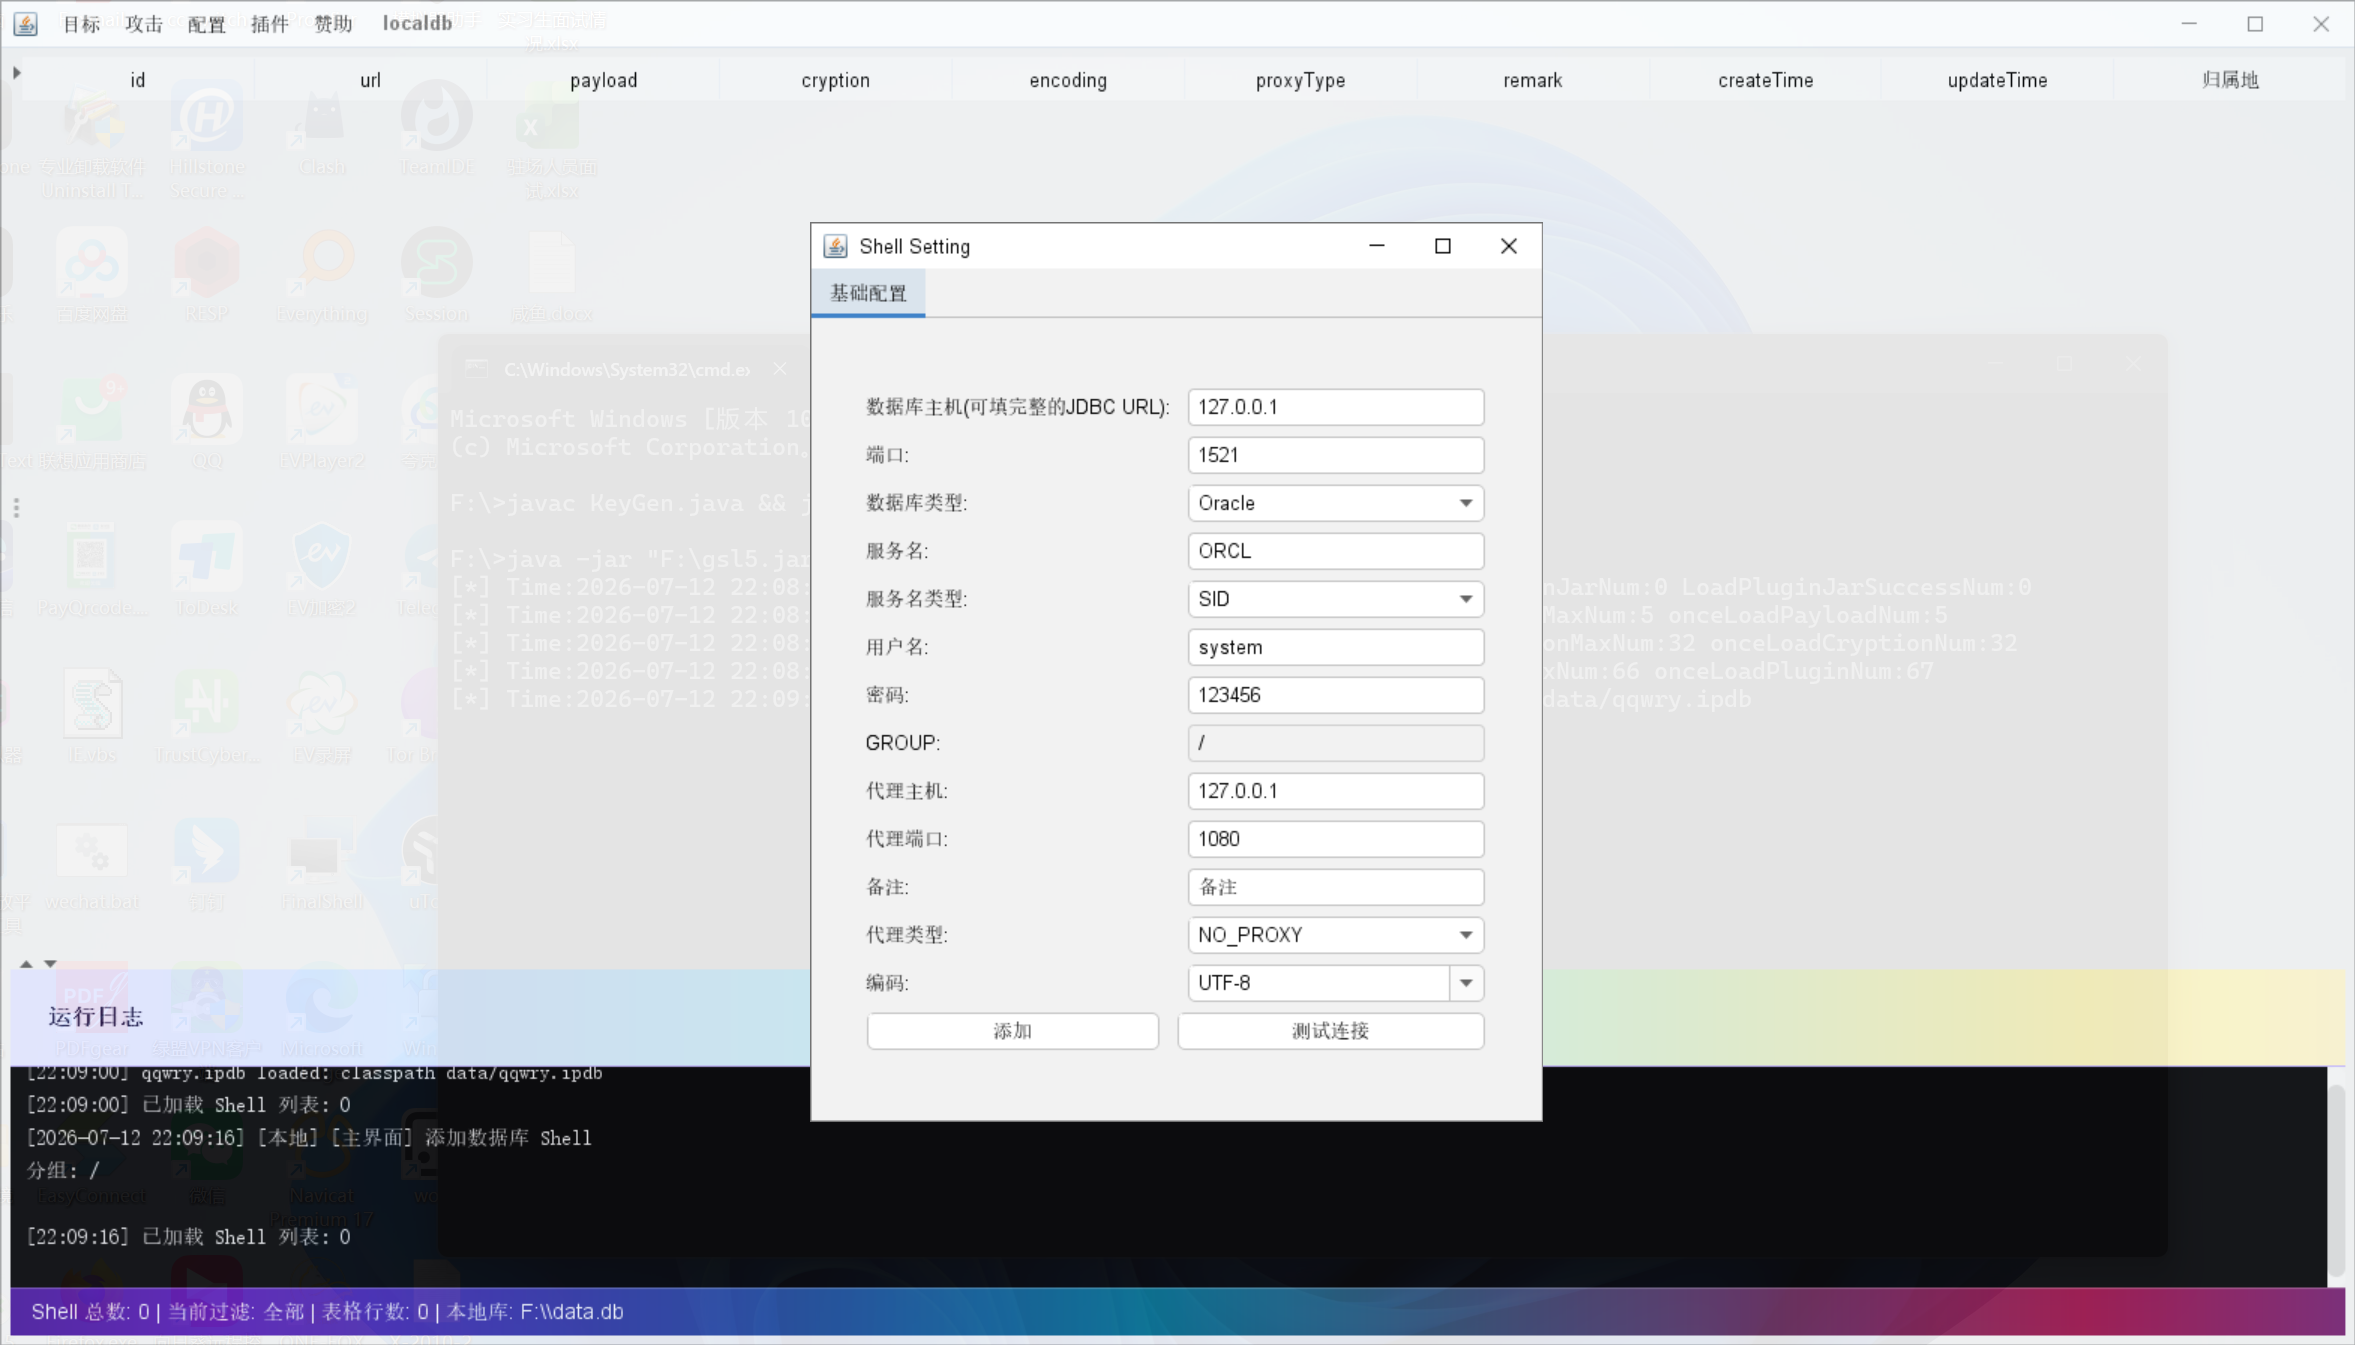Click the 添加 button
This screenshot has height=1345, width=2355.
tap(1012, 1031)
